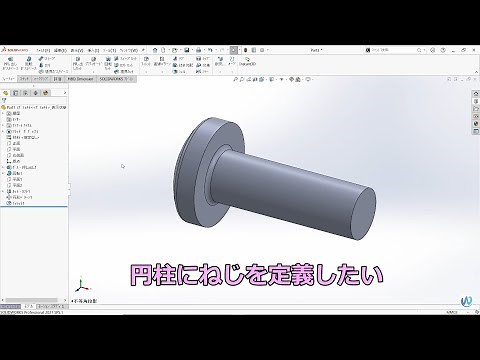
Task: Click the Print icon
Action: point(199,50)
